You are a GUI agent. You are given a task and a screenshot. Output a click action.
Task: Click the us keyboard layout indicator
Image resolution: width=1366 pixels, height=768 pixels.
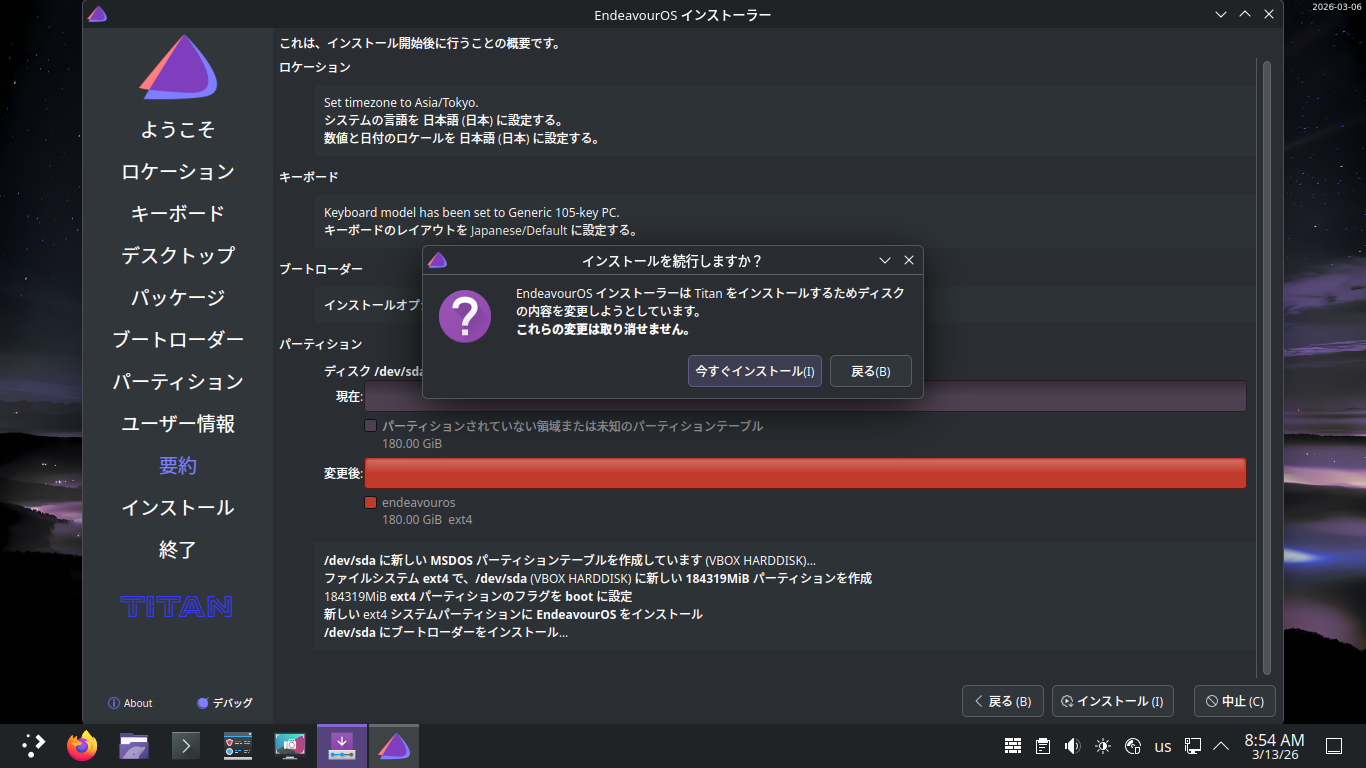[x=1163, y=746]
